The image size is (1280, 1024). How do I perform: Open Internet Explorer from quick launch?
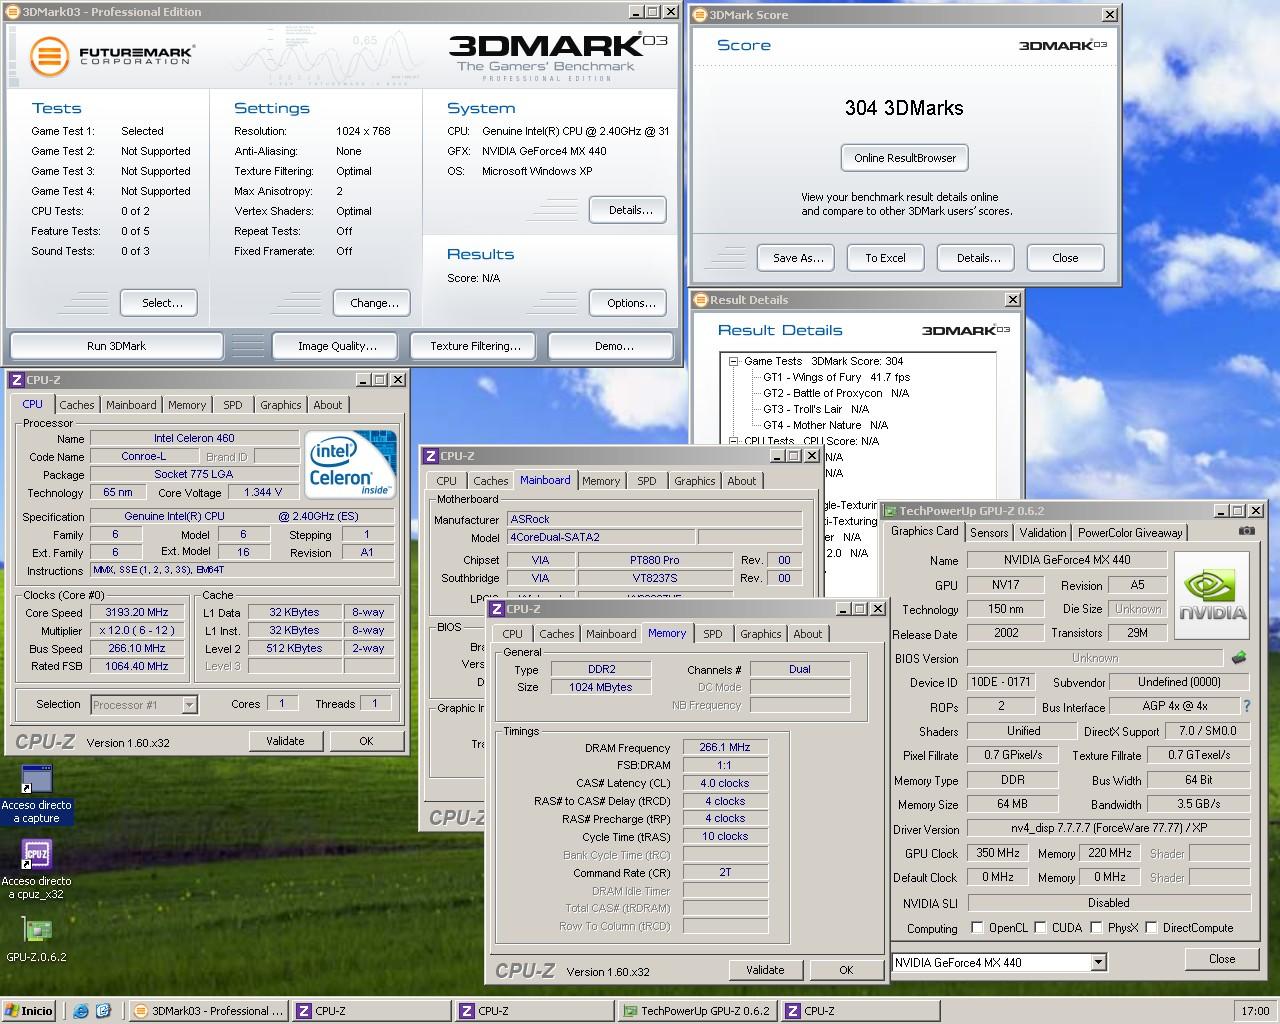pyautogui.click(x=81, y=1011)
